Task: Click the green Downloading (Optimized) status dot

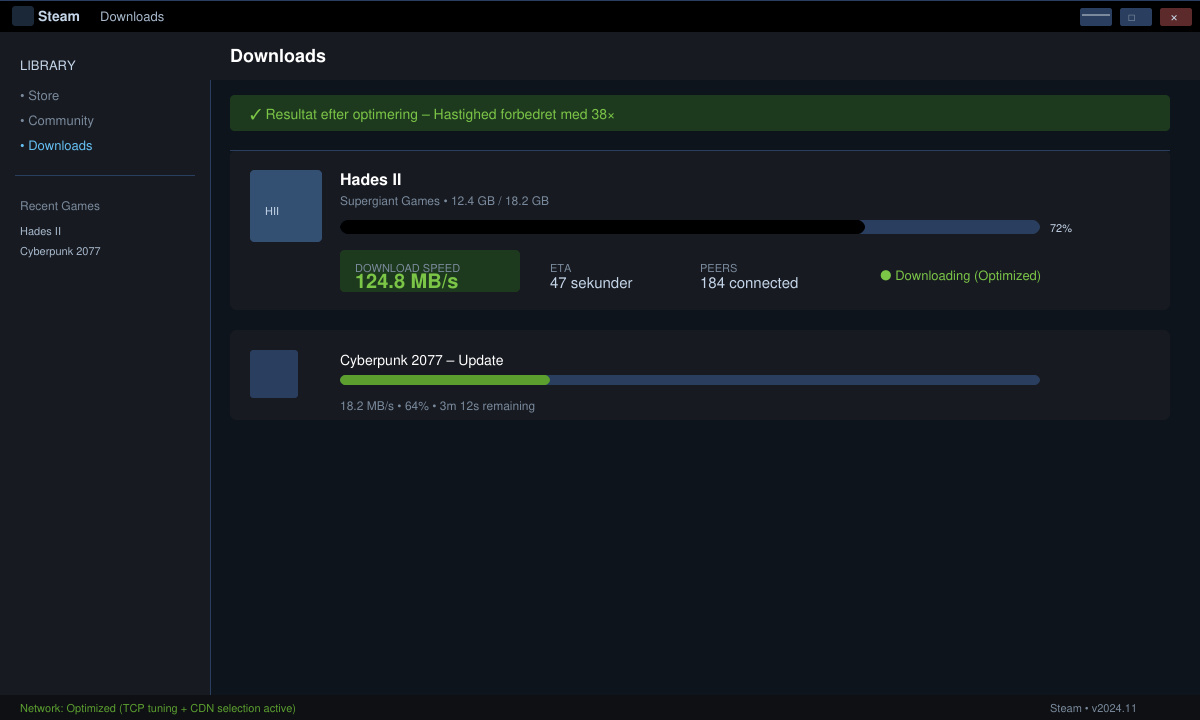Action: click(885, 275)
